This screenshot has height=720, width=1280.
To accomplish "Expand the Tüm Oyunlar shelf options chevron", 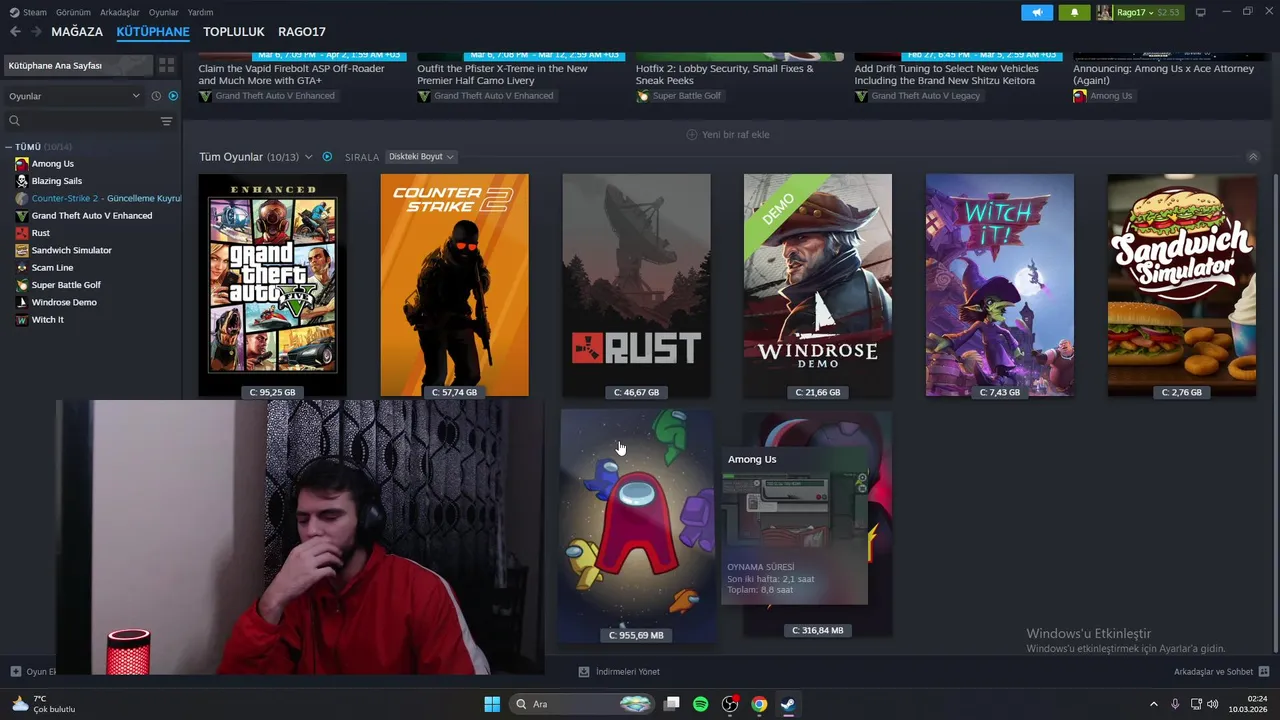I will coord(309,157).
